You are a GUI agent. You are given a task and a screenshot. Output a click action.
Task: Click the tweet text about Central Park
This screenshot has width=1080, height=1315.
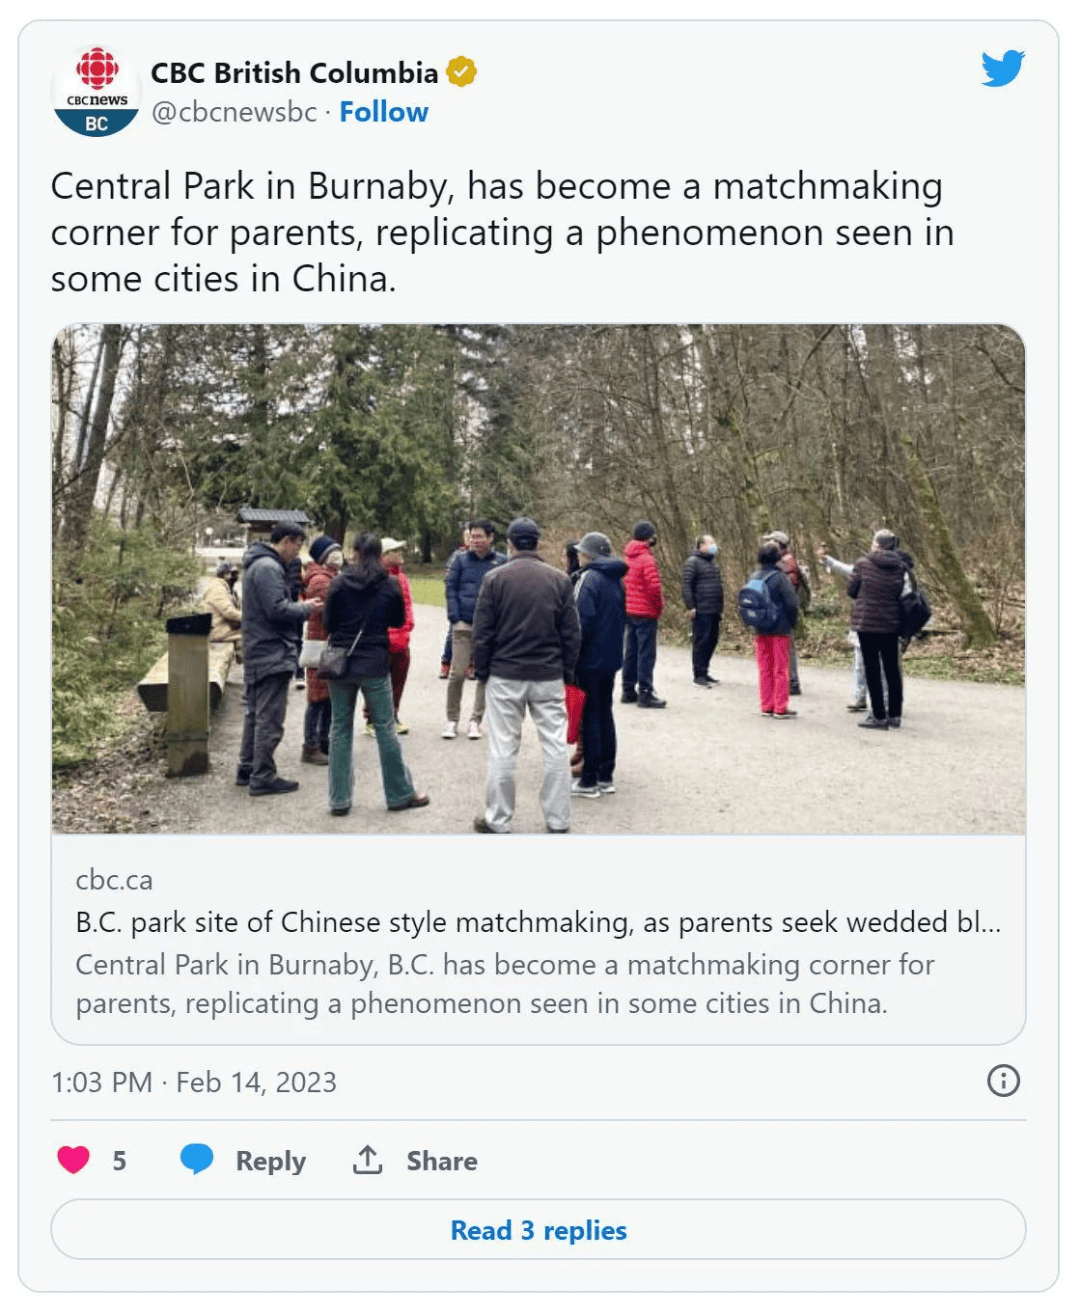click(x=500, y=232)
